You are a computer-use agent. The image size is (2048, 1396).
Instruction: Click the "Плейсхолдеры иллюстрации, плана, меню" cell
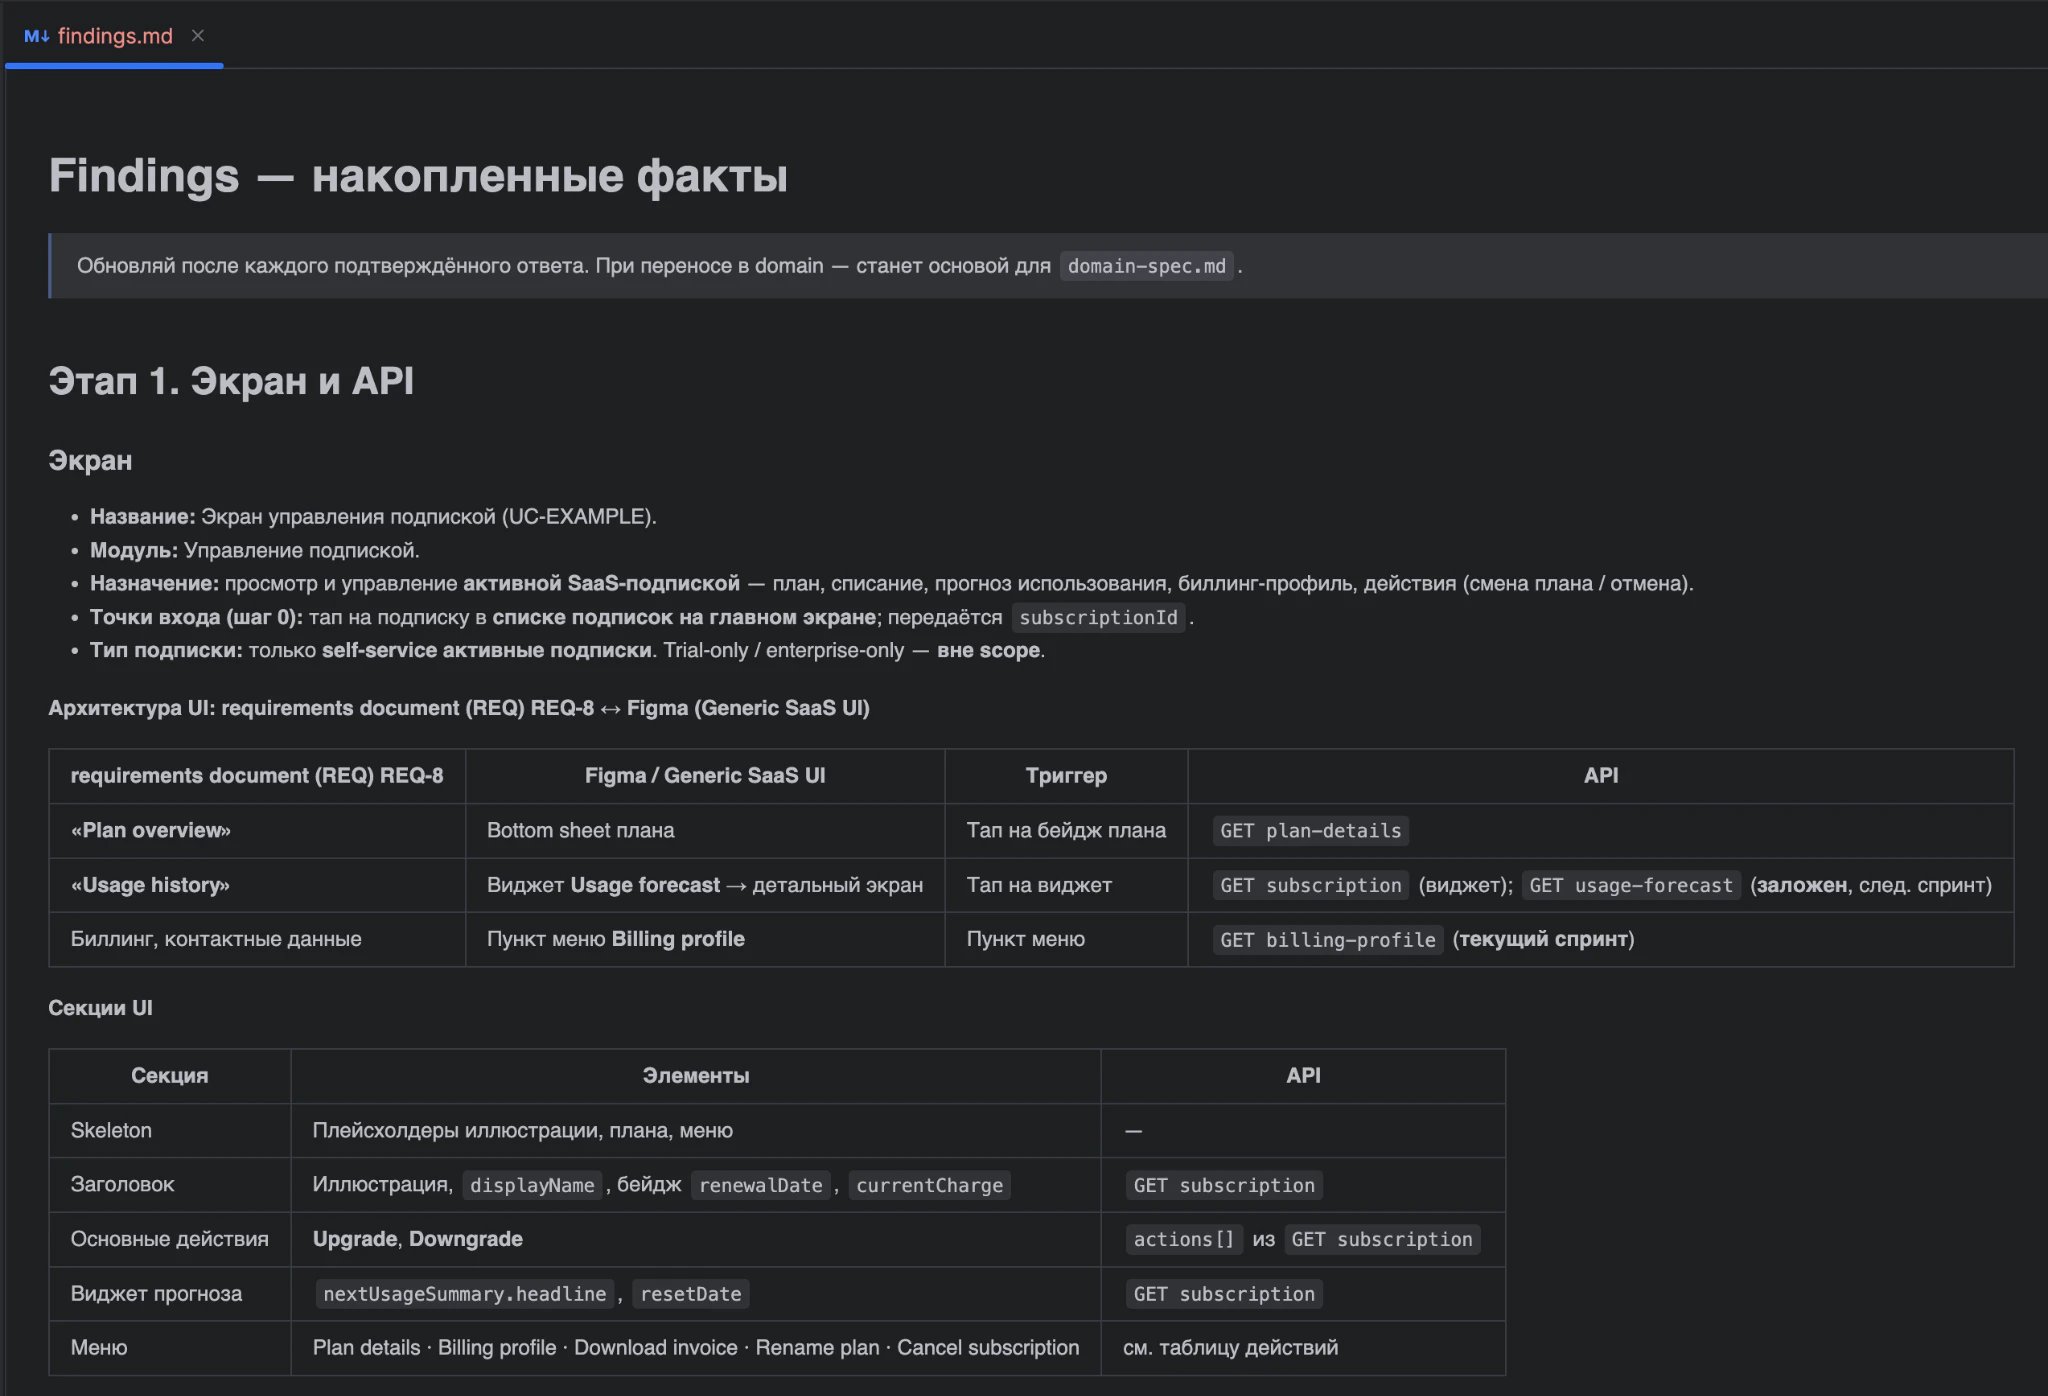tap(696, 1131)
